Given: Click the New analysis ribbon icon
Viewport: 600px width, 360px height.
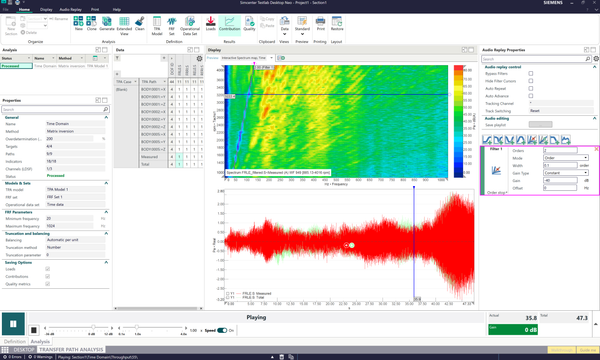Looking at the screenshot, I should [x=78, y=24].
